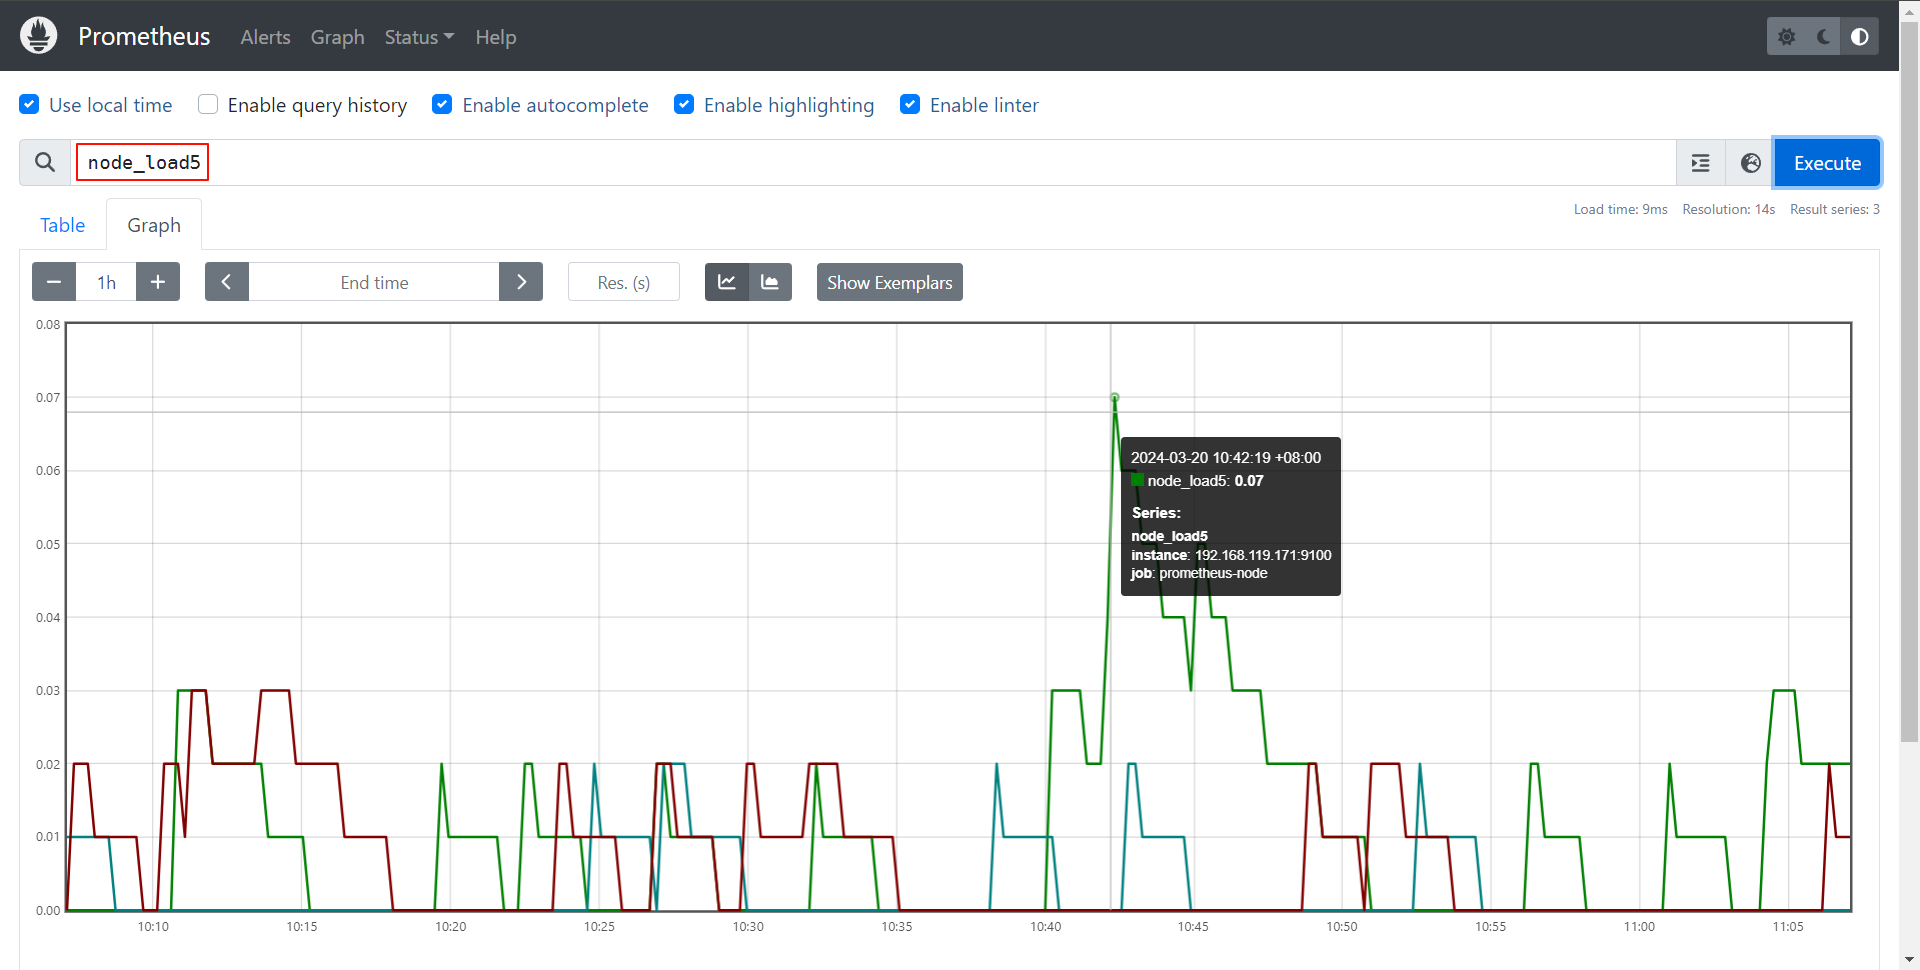
Task: Click the Prometheus brand title
Action: click(144, 37)
